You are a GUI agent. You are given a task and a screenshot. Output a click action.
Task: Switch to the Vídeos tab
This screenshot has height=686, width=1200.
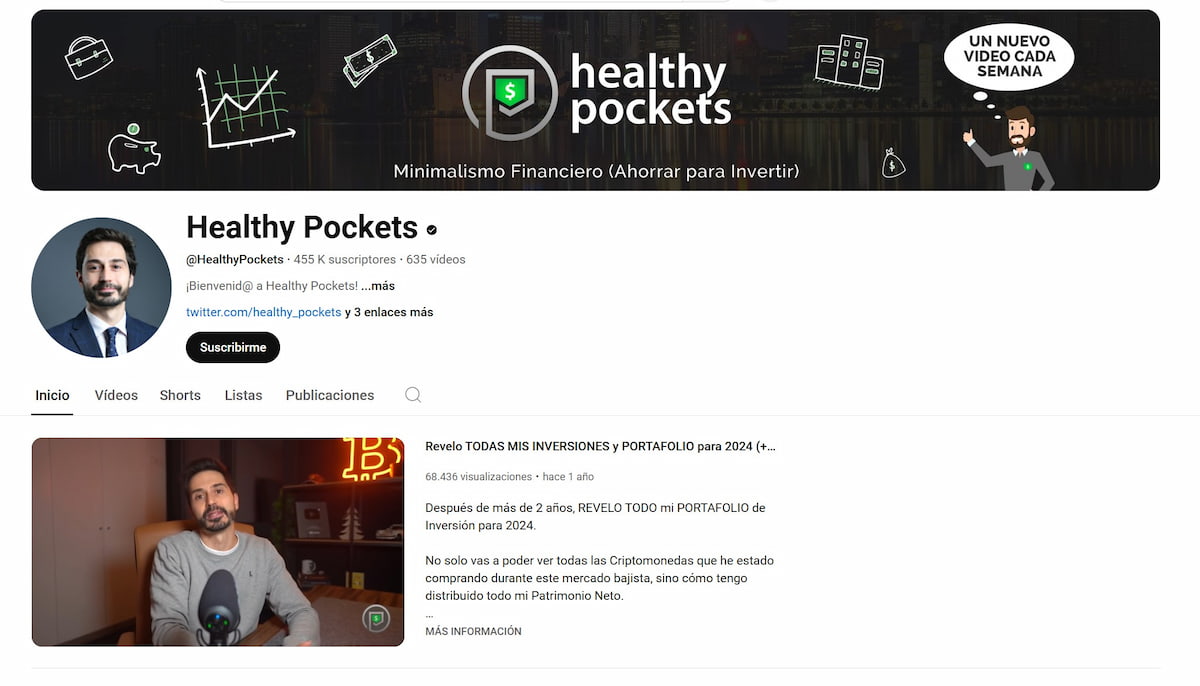pos(116,395)
